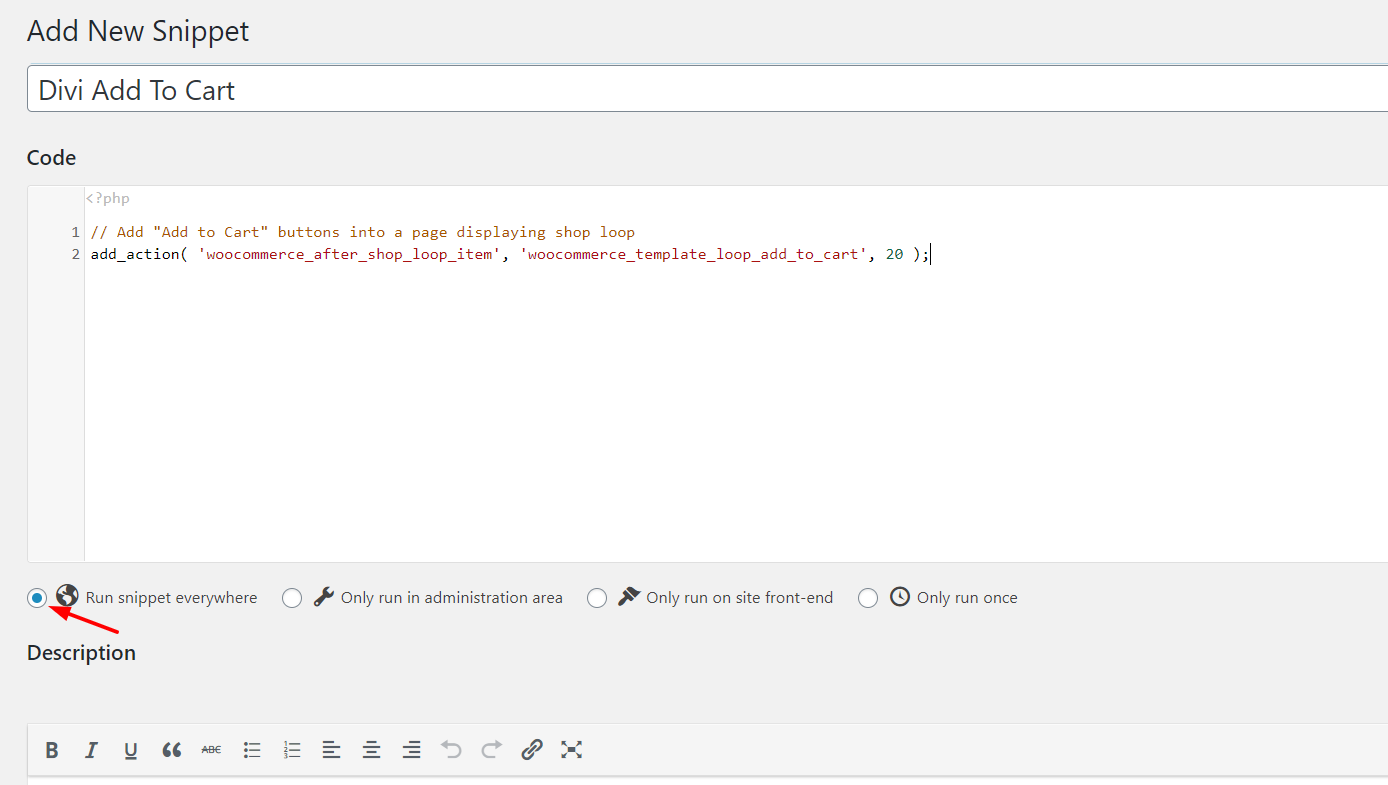Select the Run snippet everywhere radio button

(37, 598)
